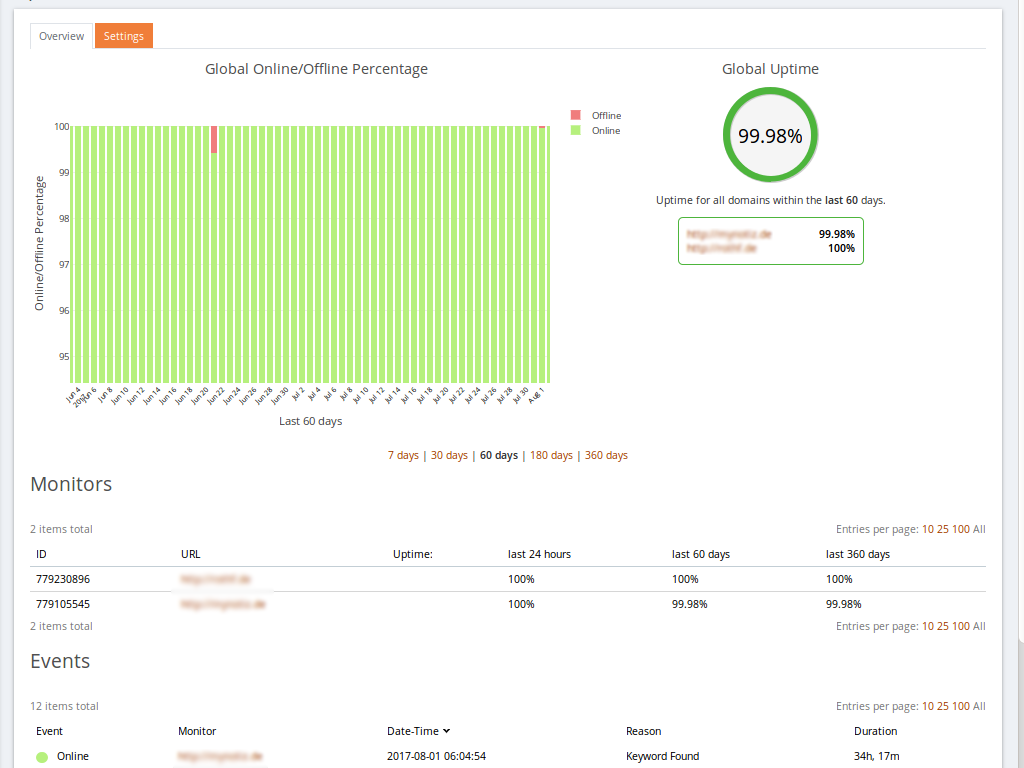Click the Online green legend swatch

(575, 130)
